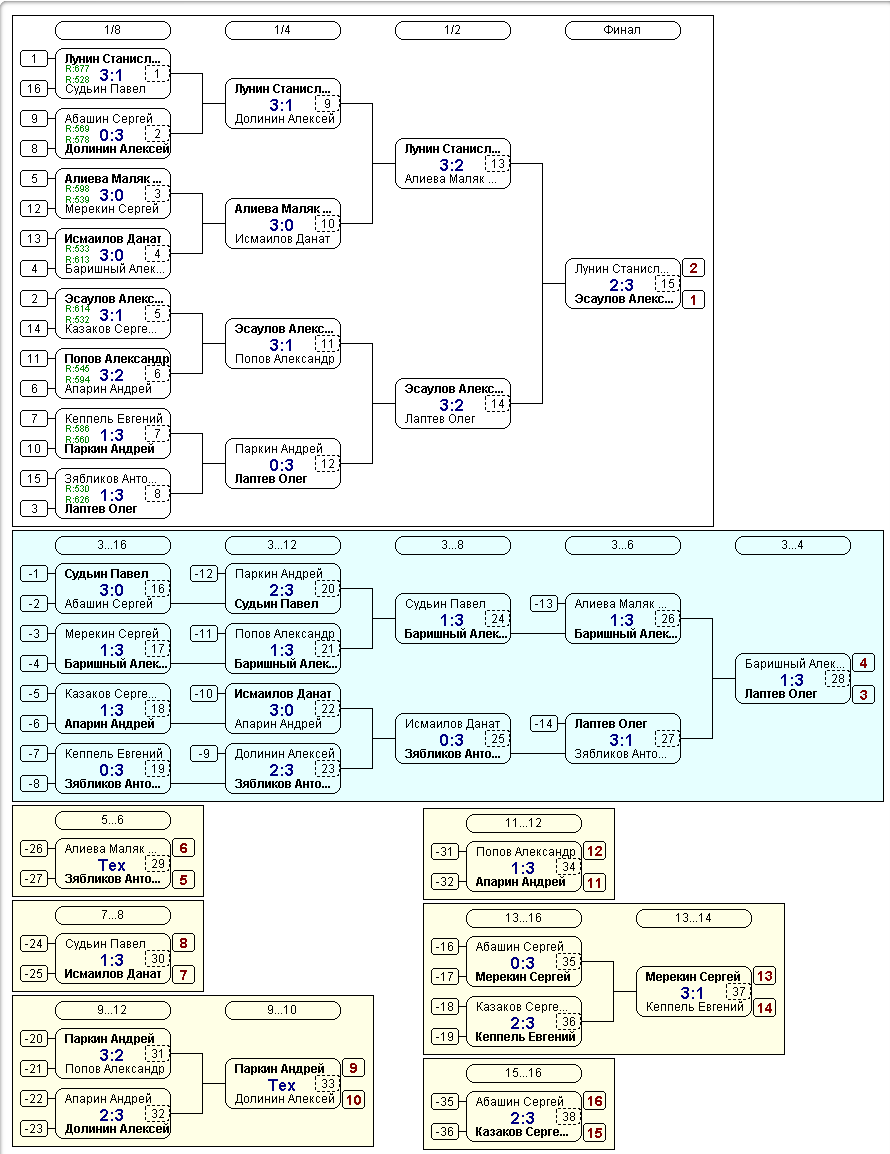Screen dimensions: 890x1154
Task: Click the 15...16 bracket header
Action: tap(523, 1073)
